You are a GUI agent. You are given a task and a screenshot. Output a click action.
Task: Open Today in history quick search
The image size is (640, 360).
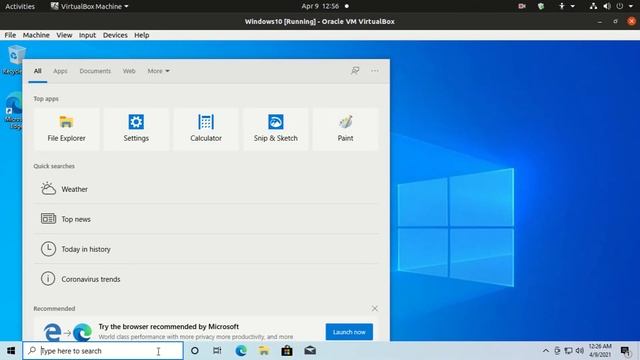coord(206,249)
